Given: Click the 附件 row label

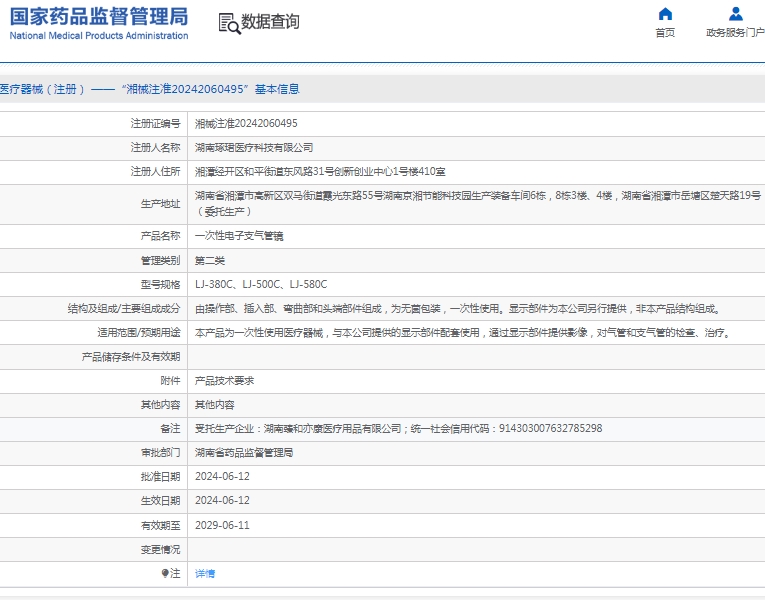Looking at the screenshot, I should (170, 380).
